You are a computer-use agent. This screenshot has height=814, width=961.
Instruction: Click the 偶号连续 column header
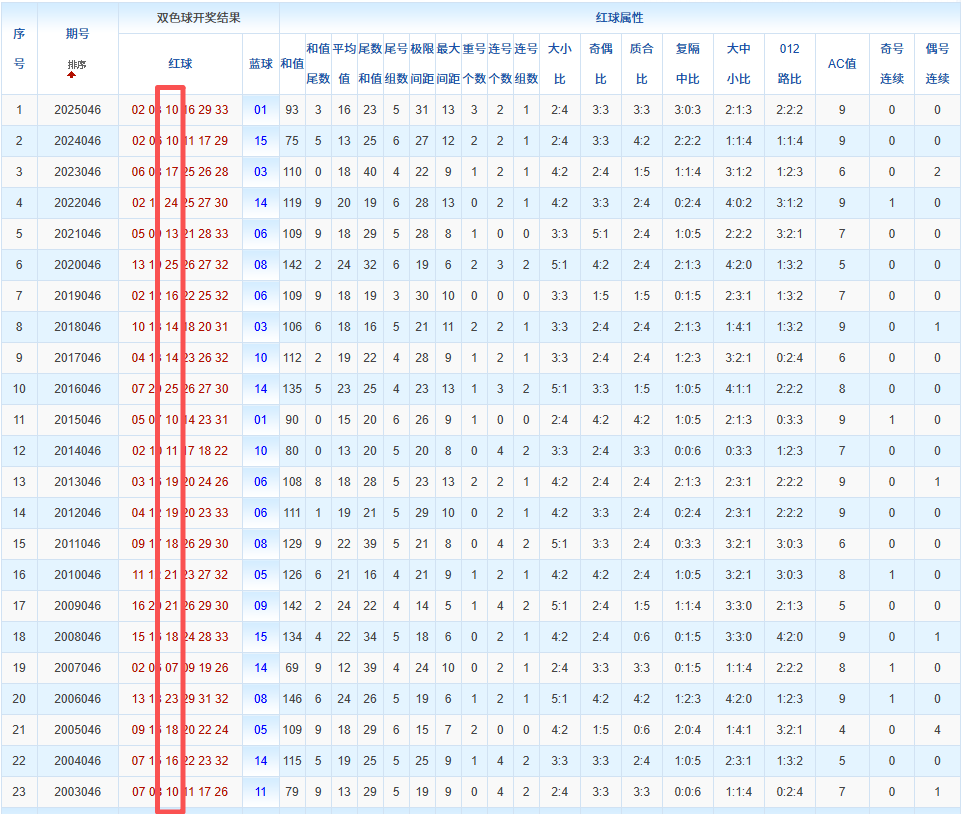pyautogui.click(x=937, y=64)
